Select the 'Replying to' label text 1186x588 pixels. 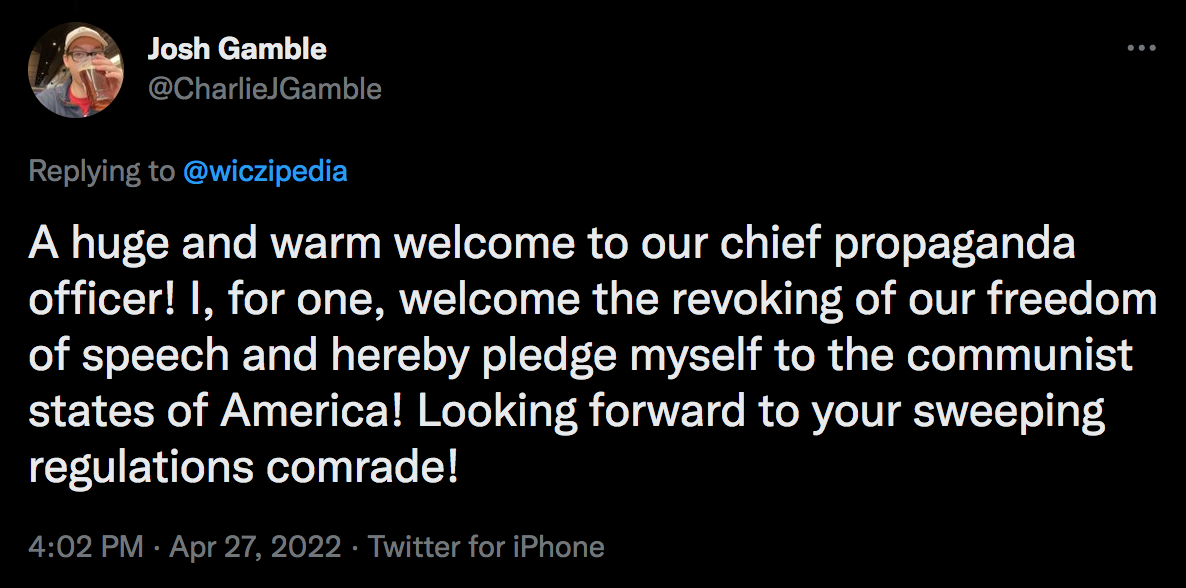pos(101,172)
